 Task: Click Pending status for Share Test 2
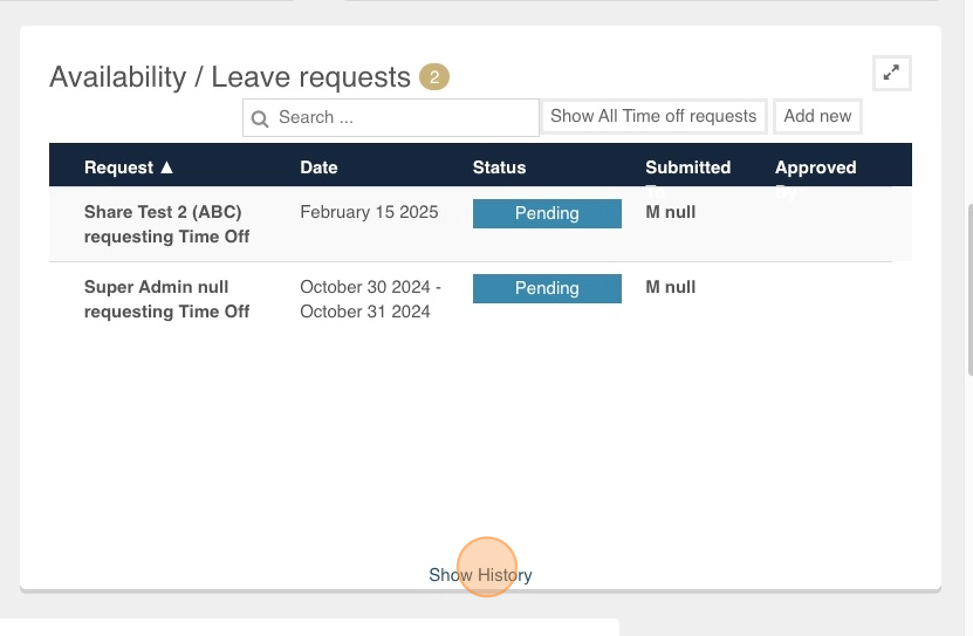coord(547,213)
